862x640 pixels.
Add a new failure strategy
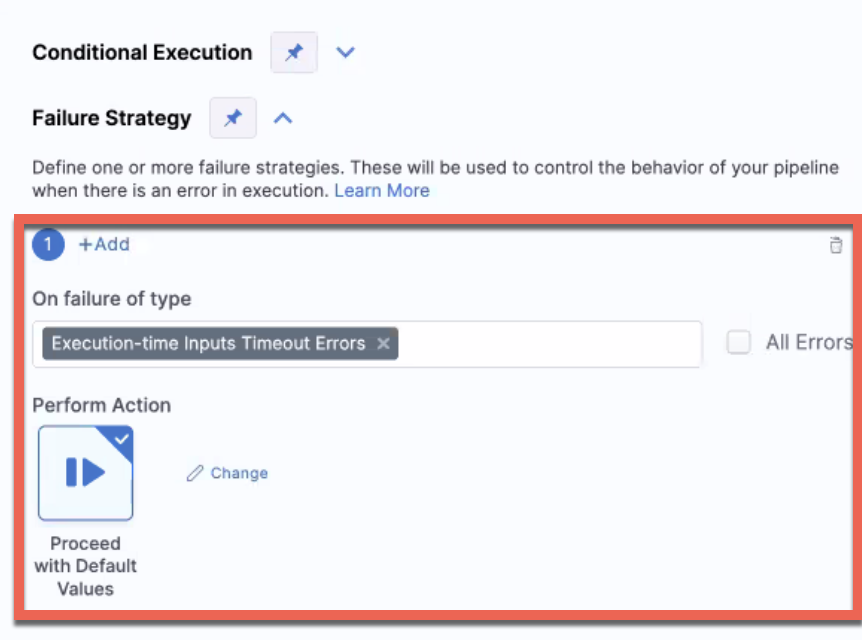coord(104,244)
